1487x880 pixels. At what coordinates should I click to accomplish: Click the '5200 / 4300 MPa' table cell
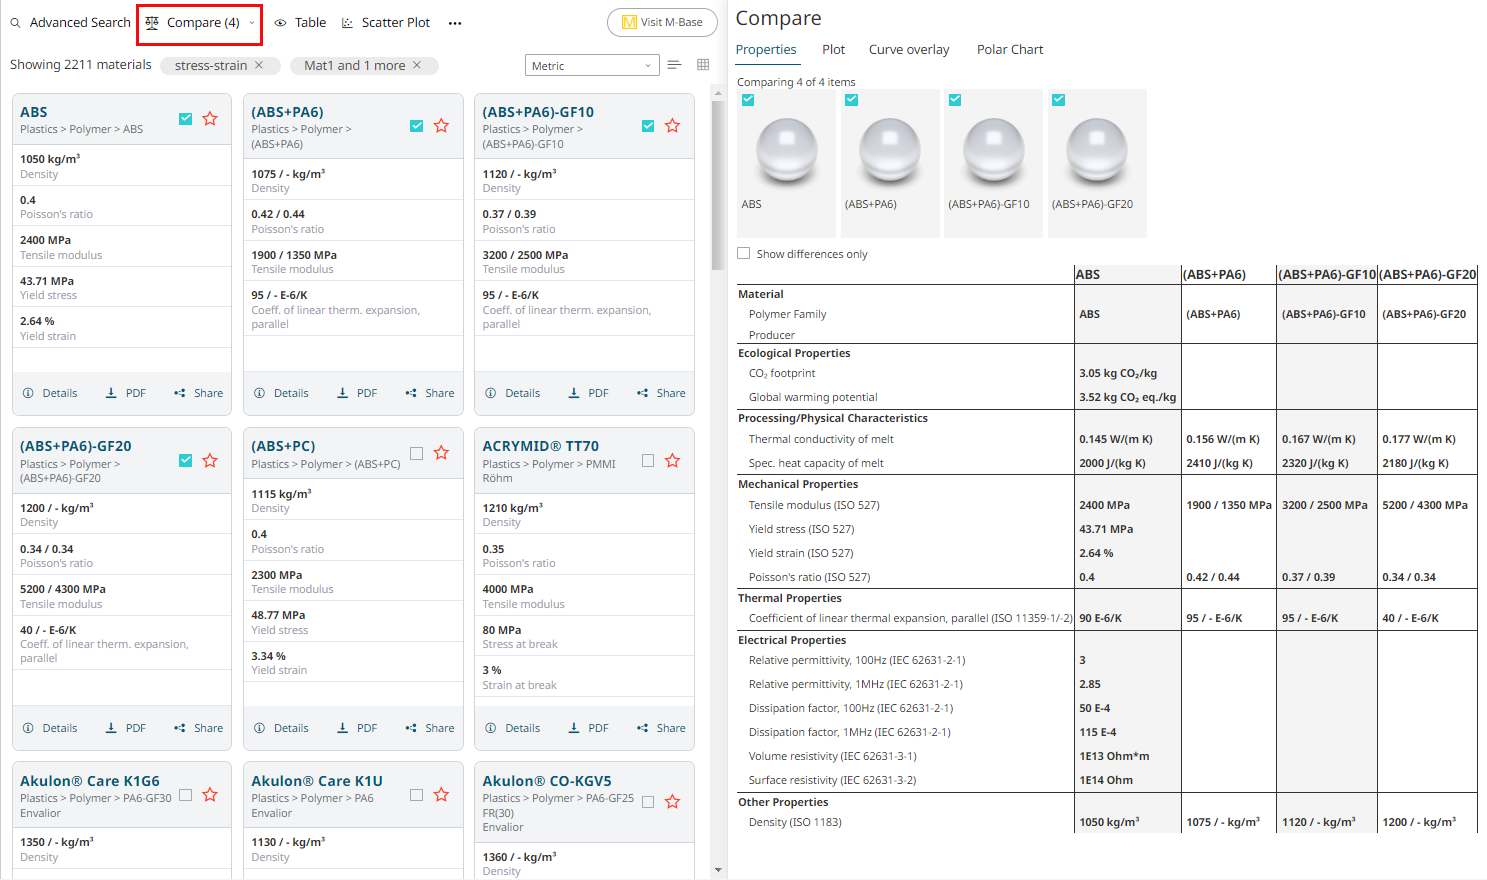(1425, 505)
